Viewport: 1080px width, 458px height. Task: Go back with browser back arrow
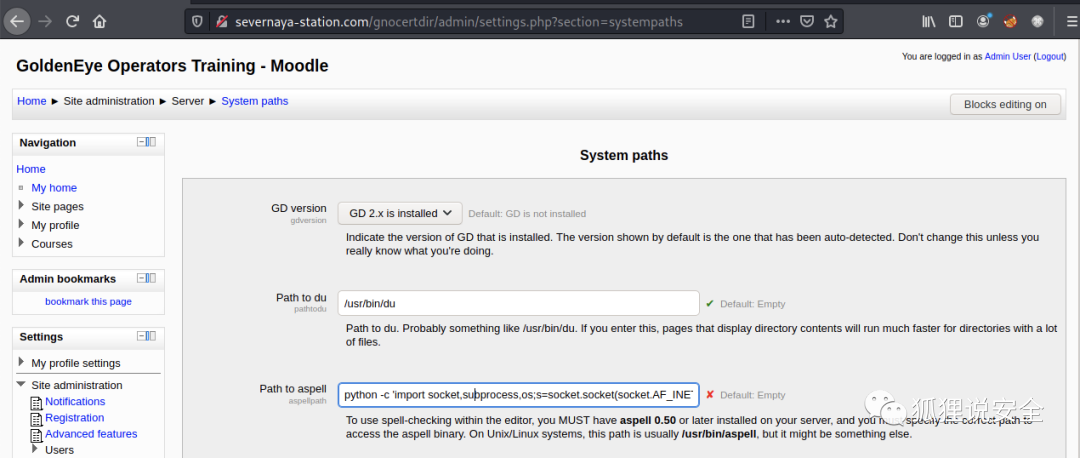[x=17, y=21]
